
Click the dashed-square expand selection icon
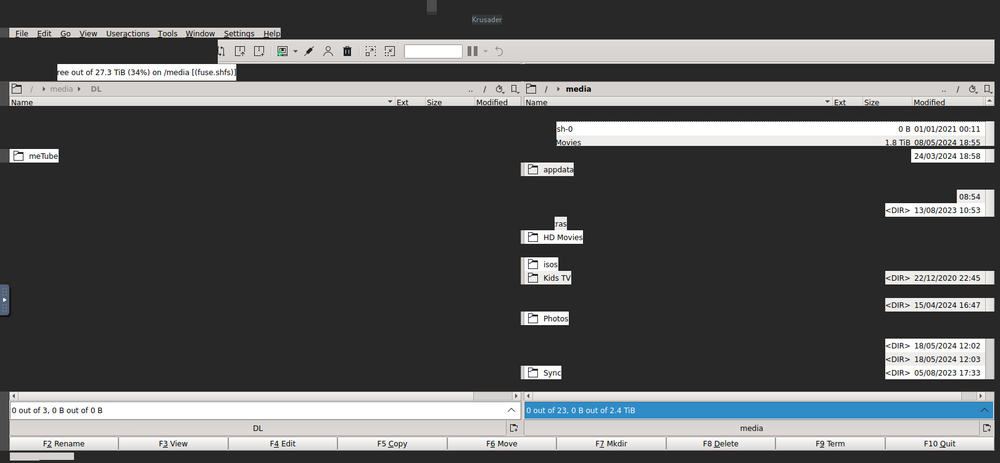coord(371,51)
